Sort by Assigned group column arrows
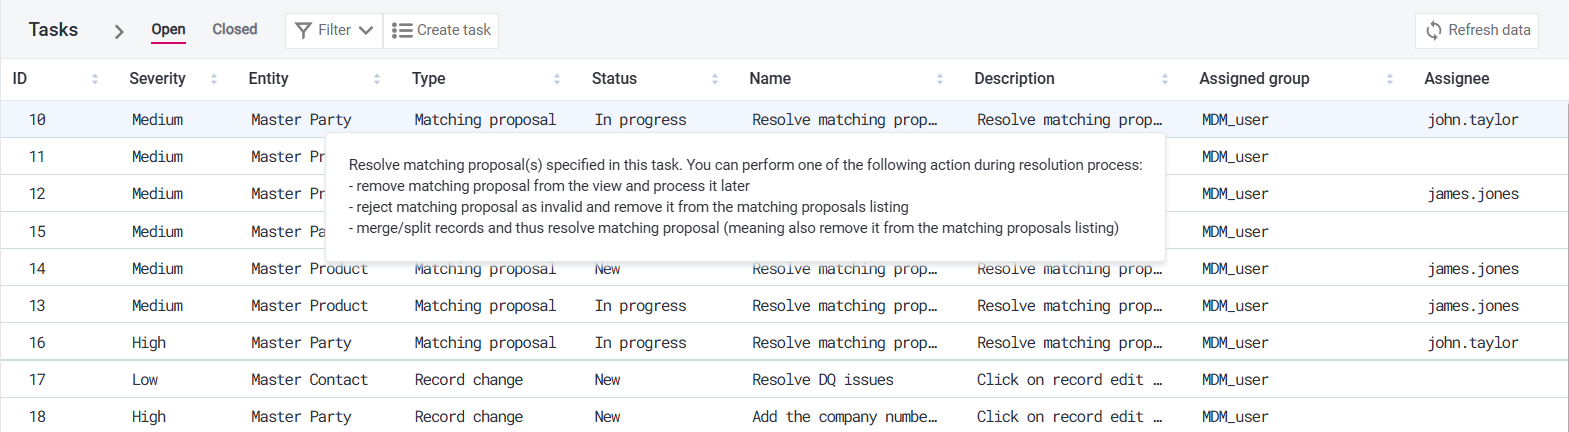 1390,79
